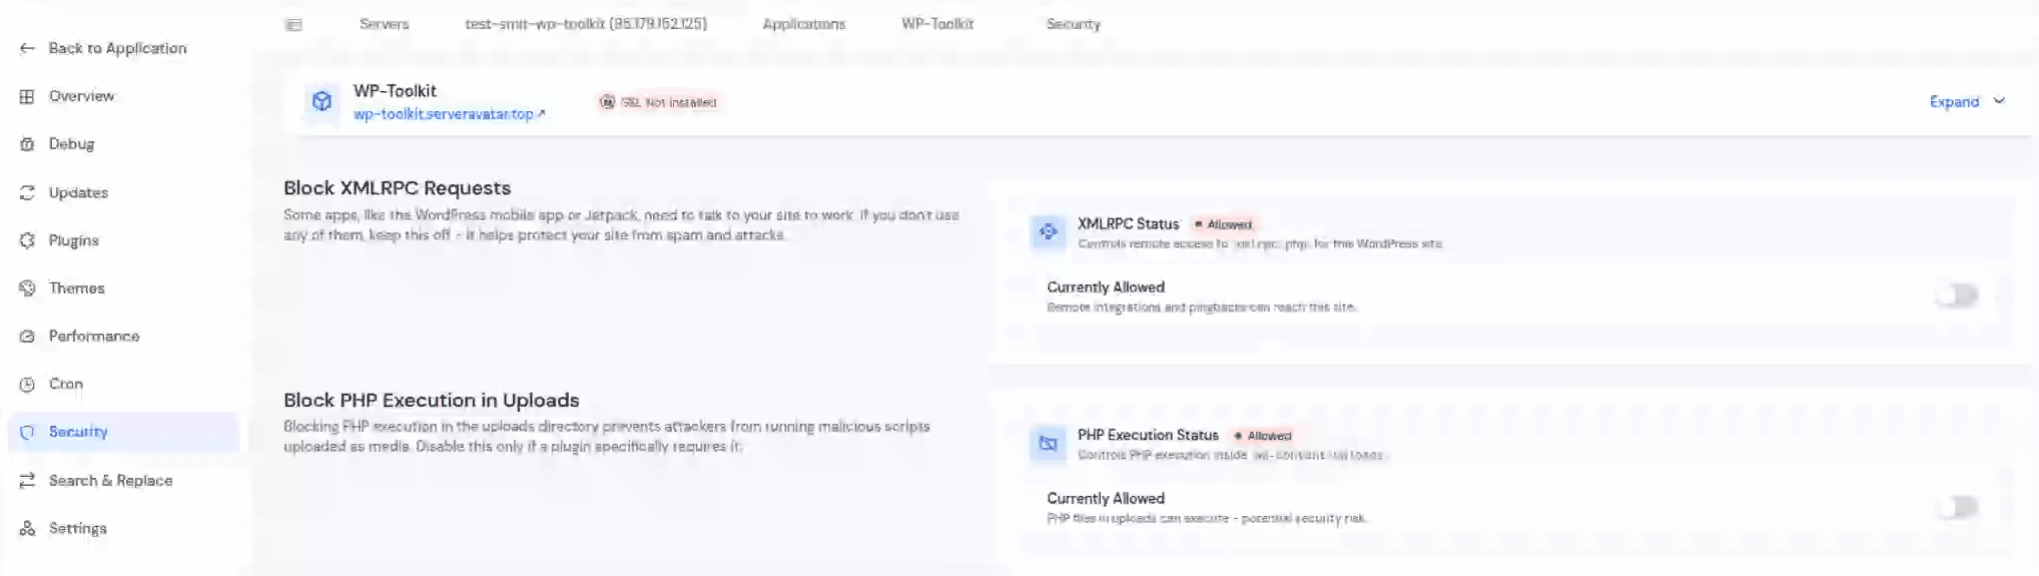Viewport: 2039px width, 576px height.
Task: Click the Block XMLRPC Requests heading
Action: 397,188
